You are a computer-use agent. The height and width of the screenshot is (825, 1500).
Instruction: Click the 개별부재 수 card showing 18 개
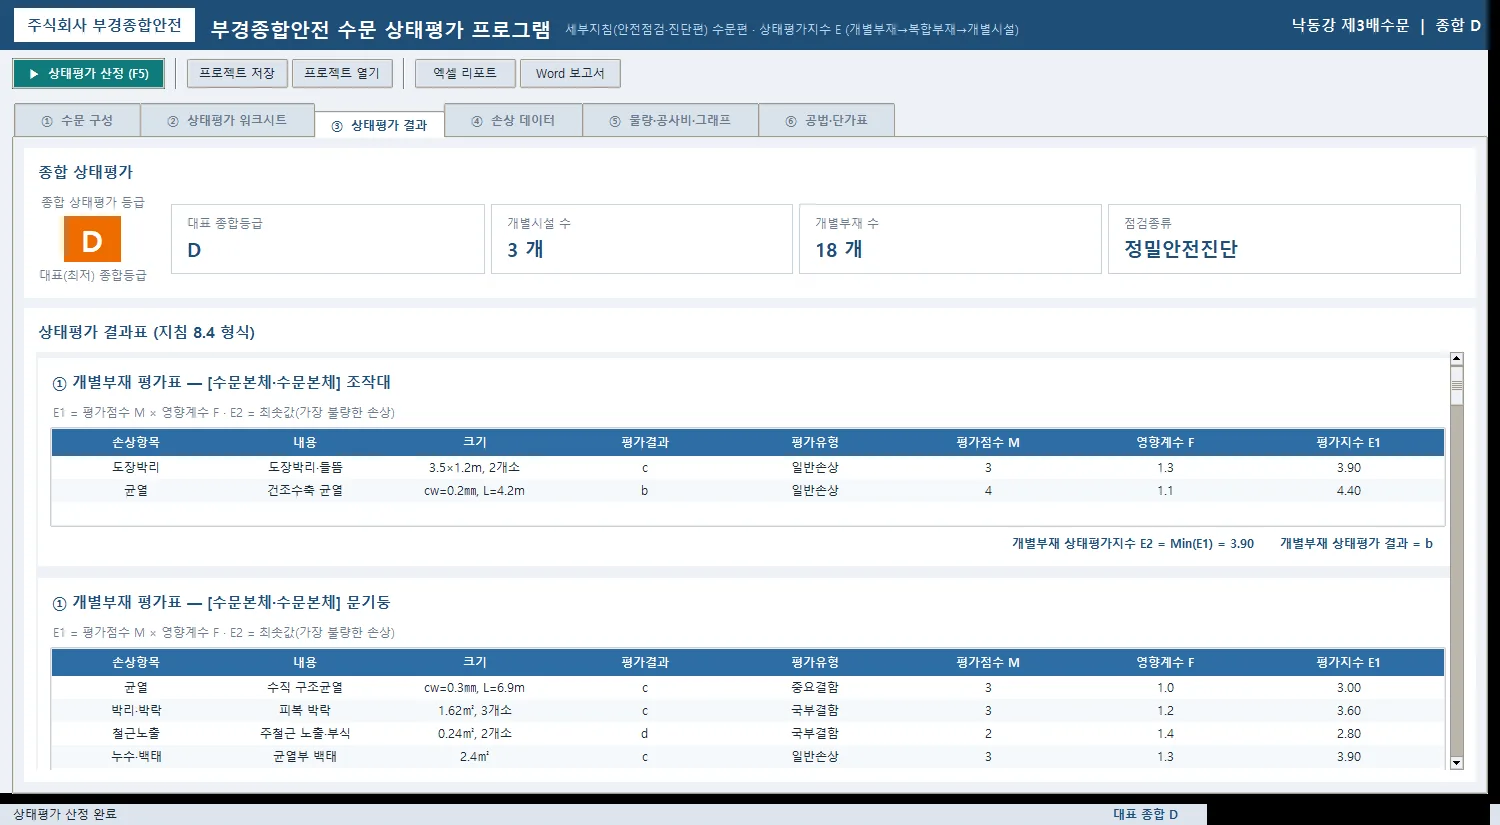(950, 239)
